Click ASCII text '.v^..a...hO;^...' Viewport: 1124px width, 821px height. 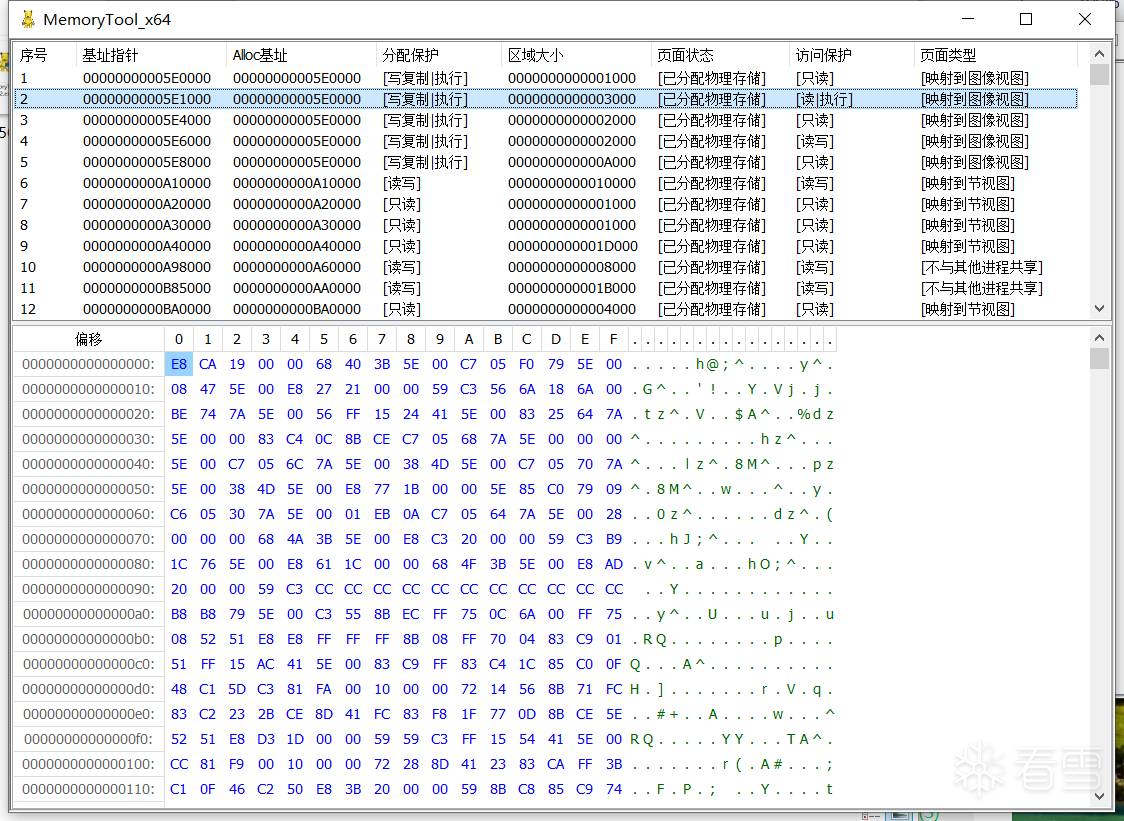(733, 564)
